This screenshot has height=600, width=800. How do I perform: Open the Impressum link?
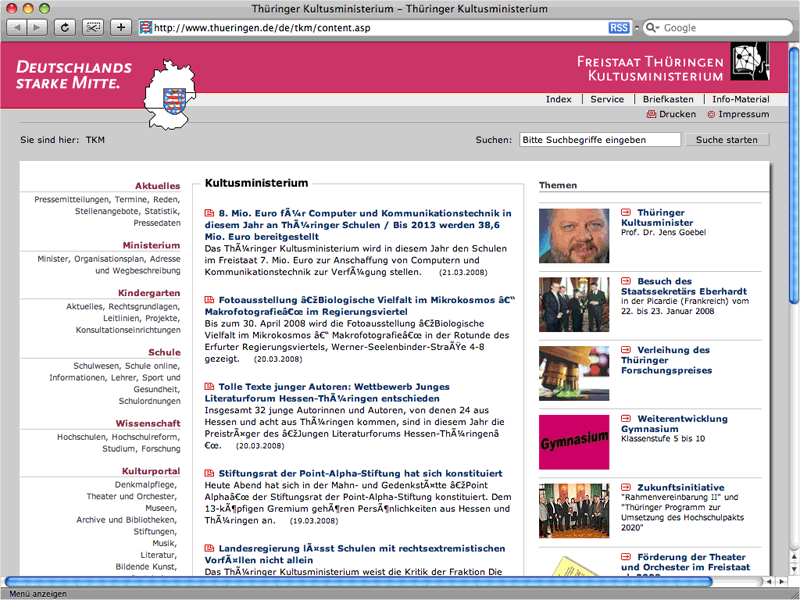pos(743,115)
